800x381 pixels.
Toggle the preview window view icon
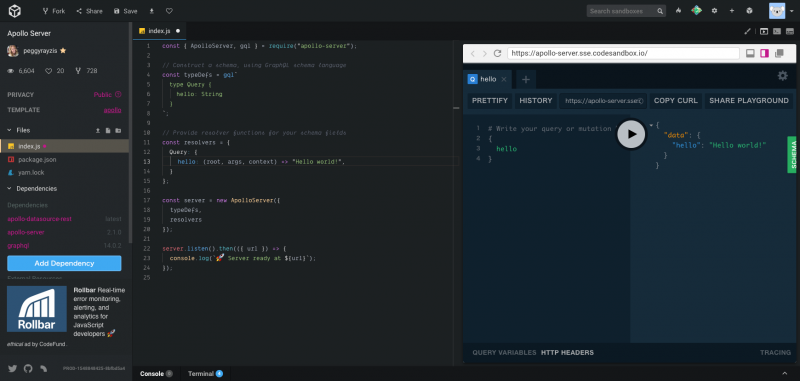point(764,31)
